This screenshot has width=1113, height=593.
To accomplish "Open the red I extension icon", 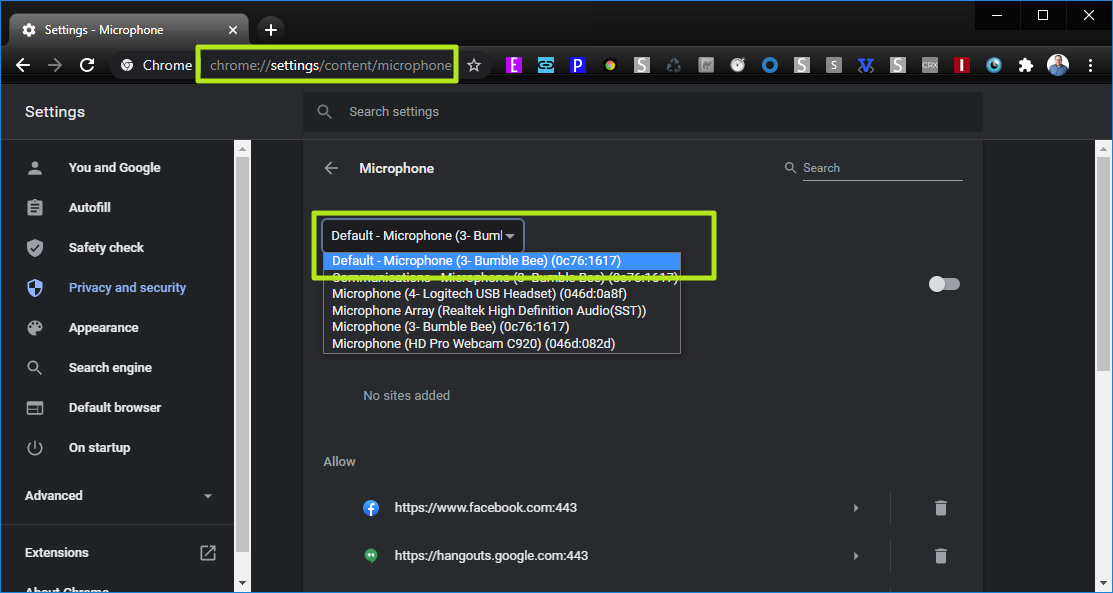I will click(962, 65).
